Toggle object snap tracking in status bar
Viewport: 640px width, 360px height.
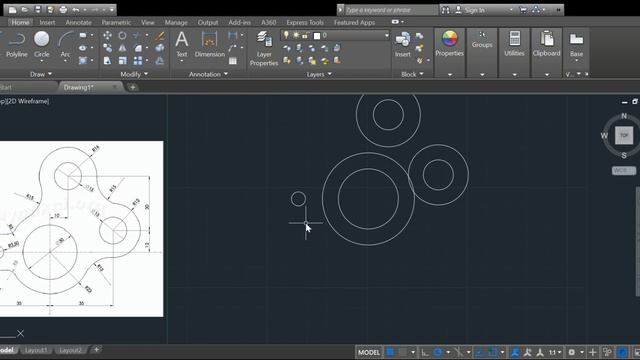coord(479,352)
